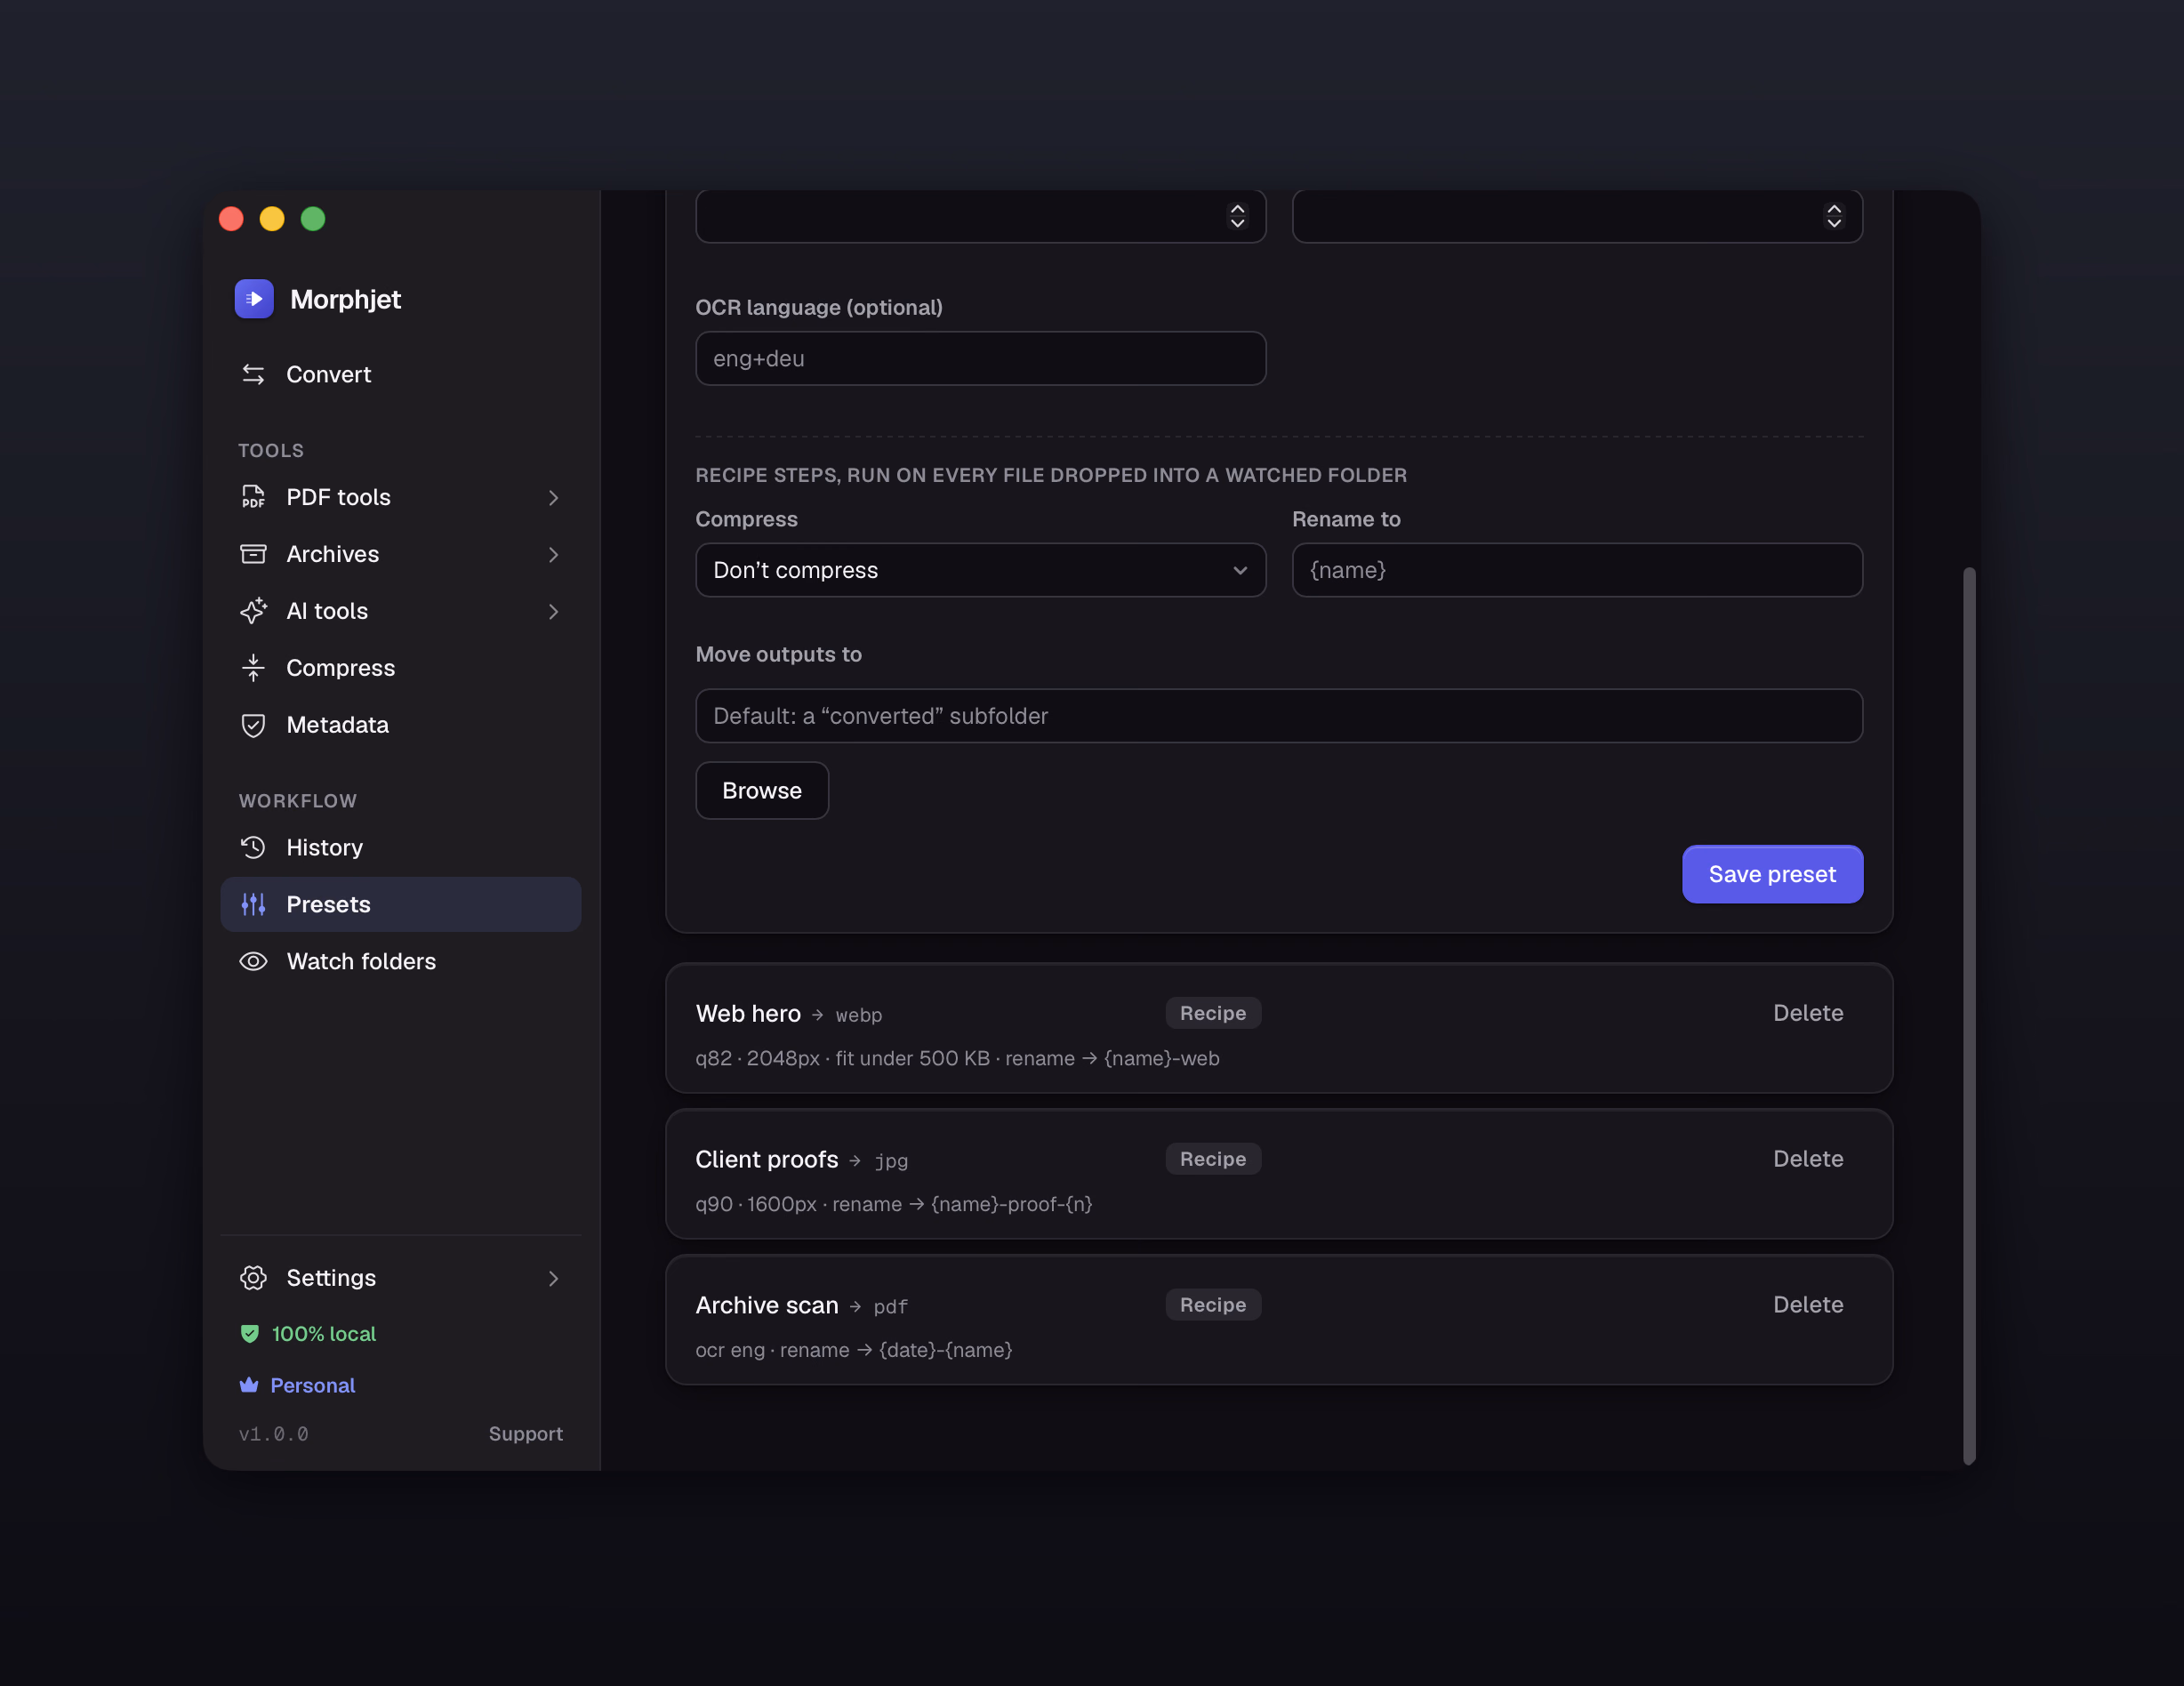Image resolution: width=2184 pixels, height=1686 pixels.
Task: Expand the PDF tools submenu chevron
Action: [553, 498]
